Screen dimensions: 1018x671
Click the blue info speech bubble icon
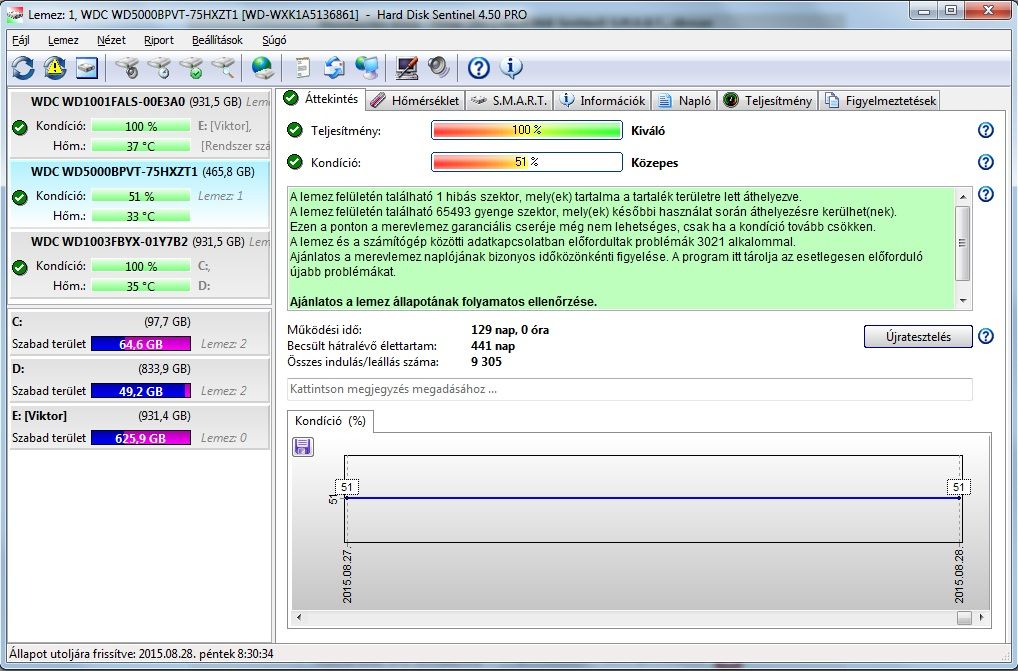[511, 67]
